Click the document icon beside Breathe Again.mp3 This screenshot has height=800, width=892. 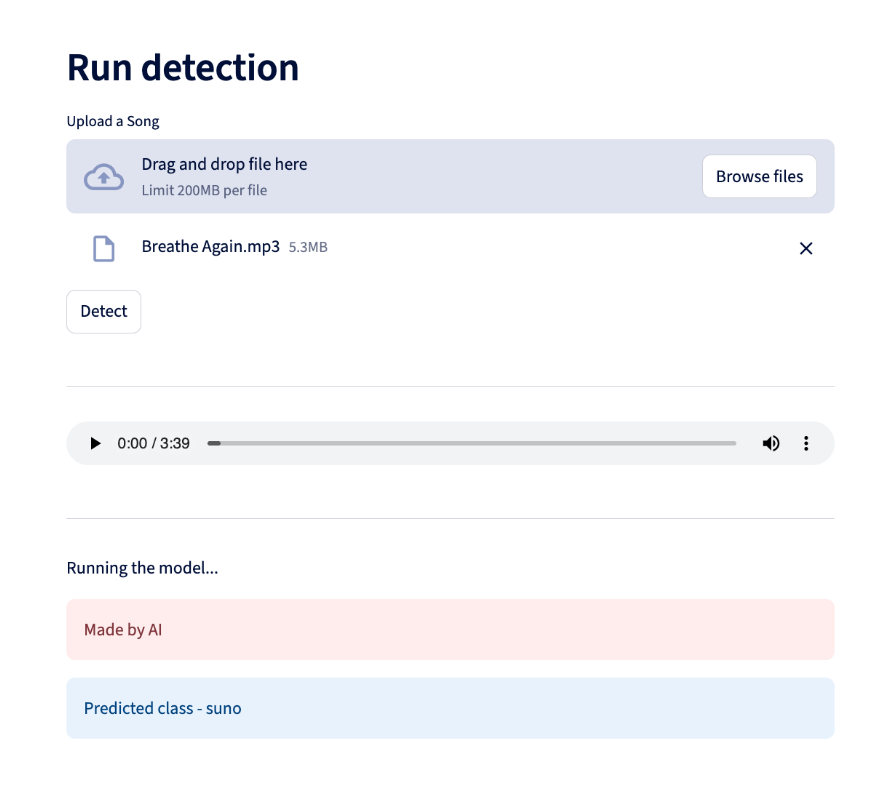click(x=104, y=248)
